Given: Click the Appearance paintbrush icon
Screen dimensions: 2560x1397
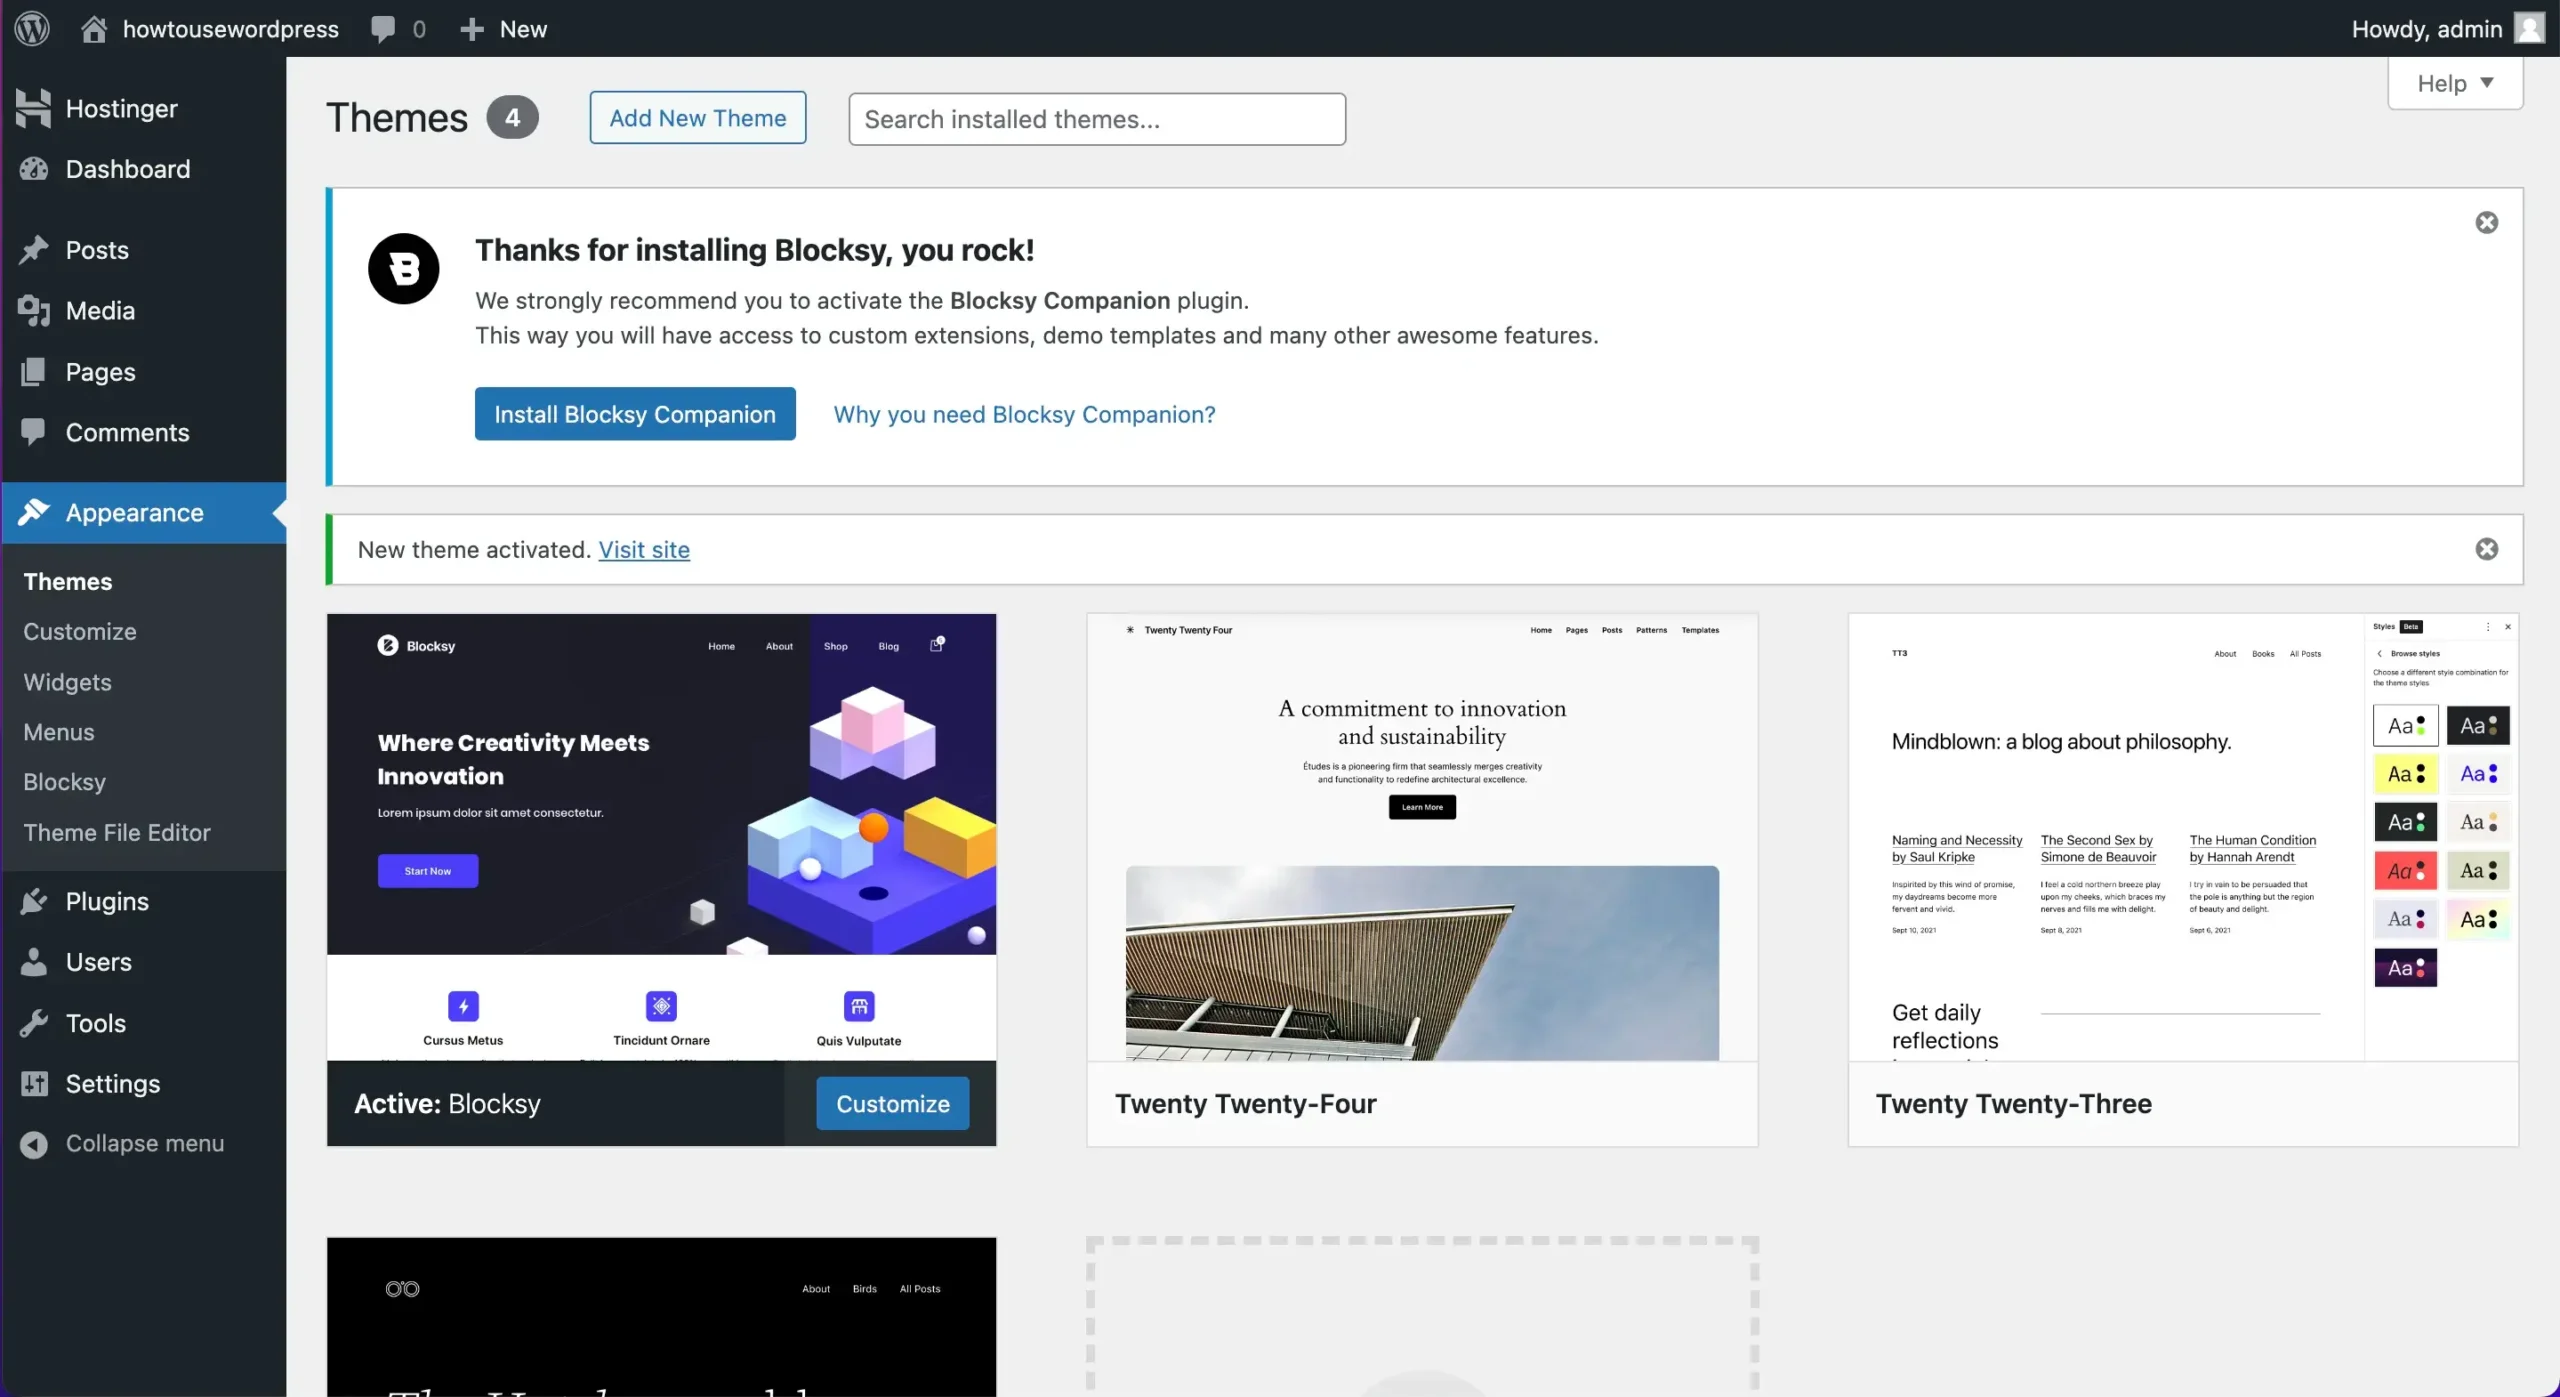Looking at the screenshot, I should (33, 512).
